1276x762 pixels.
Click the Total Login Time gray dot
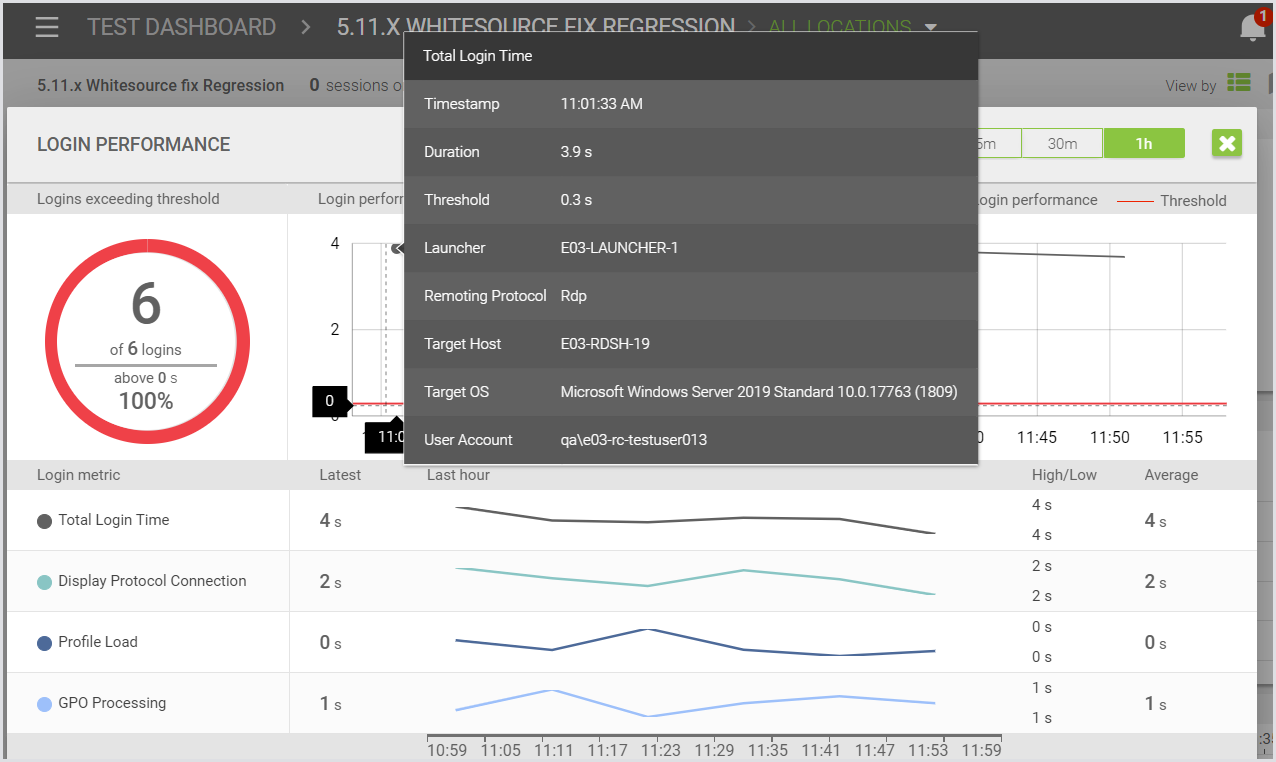pyautogui.click(x=44, y=521)
